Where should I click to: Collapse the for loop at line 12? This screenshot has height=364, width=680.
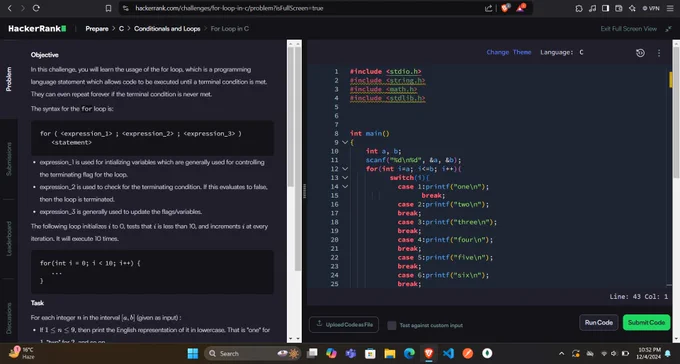click(345, 169)
